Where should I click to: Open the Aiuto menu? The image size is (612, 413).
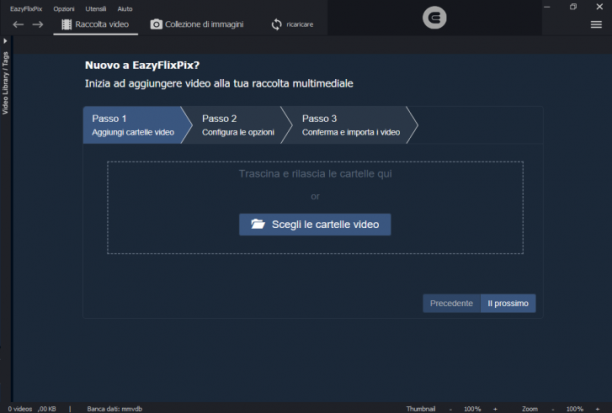pos(125,9)
